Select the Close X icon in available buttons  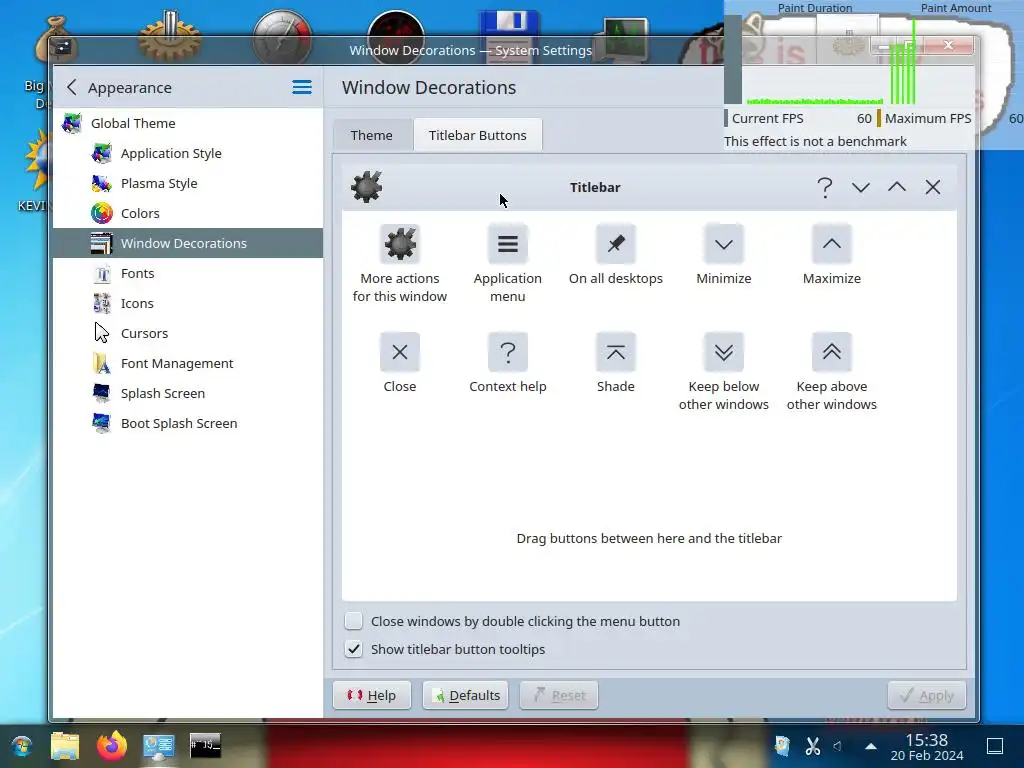tap(400, 352)
